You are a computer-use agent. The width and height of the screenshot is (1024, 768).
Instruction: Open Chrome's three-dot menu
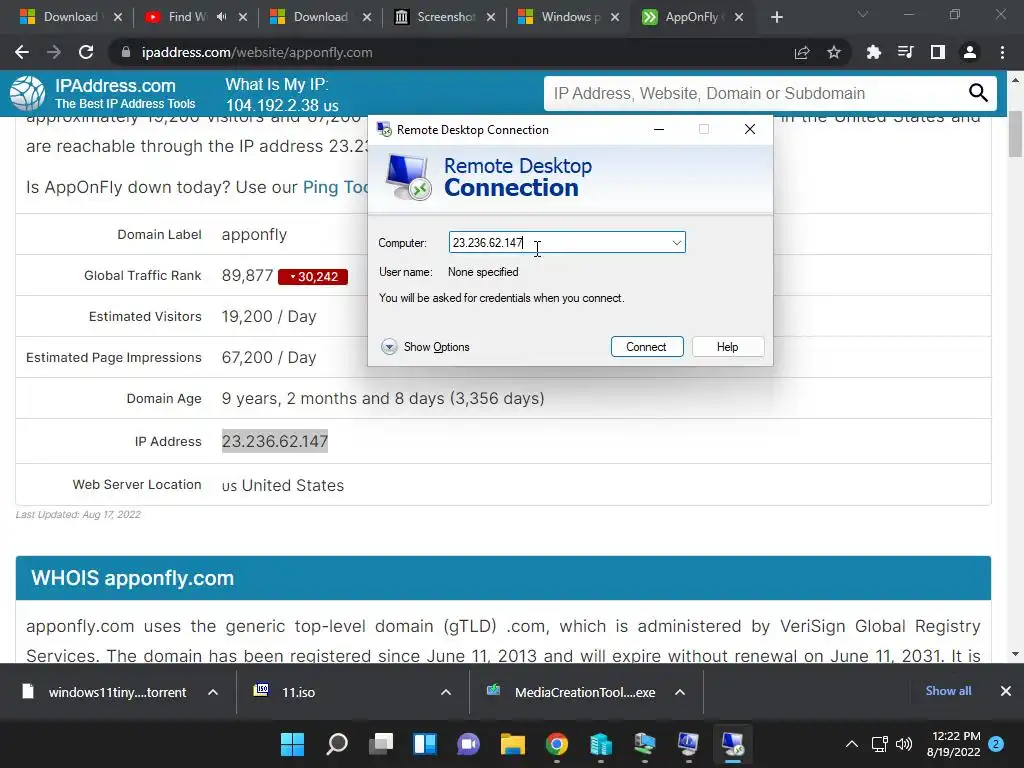1002,52
